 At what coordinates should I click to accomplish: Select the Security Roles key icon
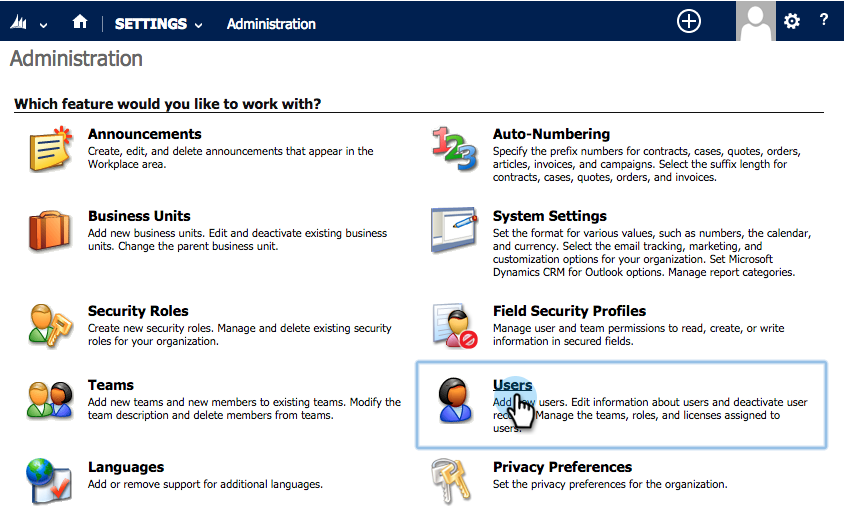(50, 325)
